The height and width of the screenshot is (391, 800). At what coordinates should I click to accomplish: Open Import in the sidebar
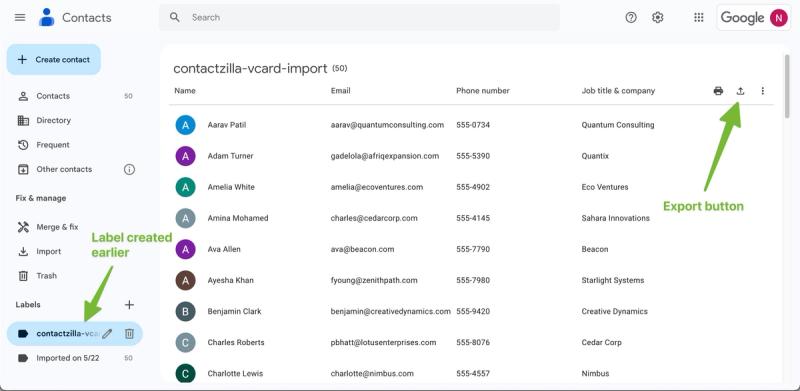coord(74,252)
